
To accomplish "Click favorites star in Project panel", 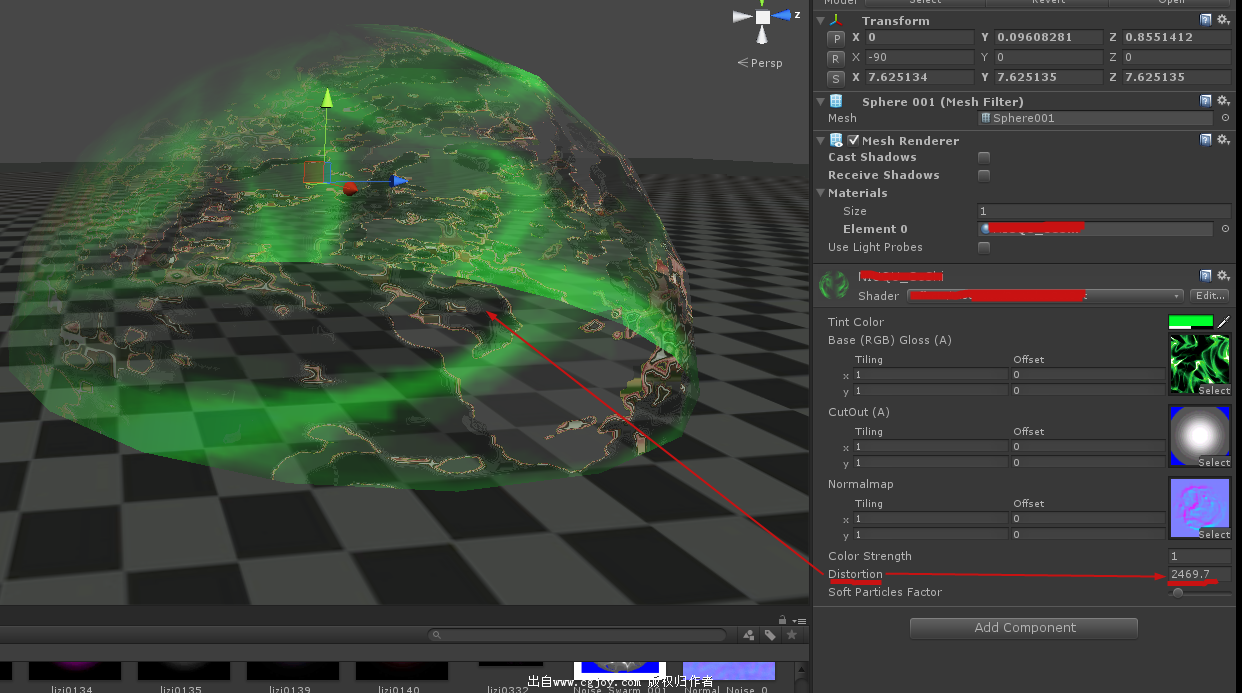I will click(x=792, y=634).
